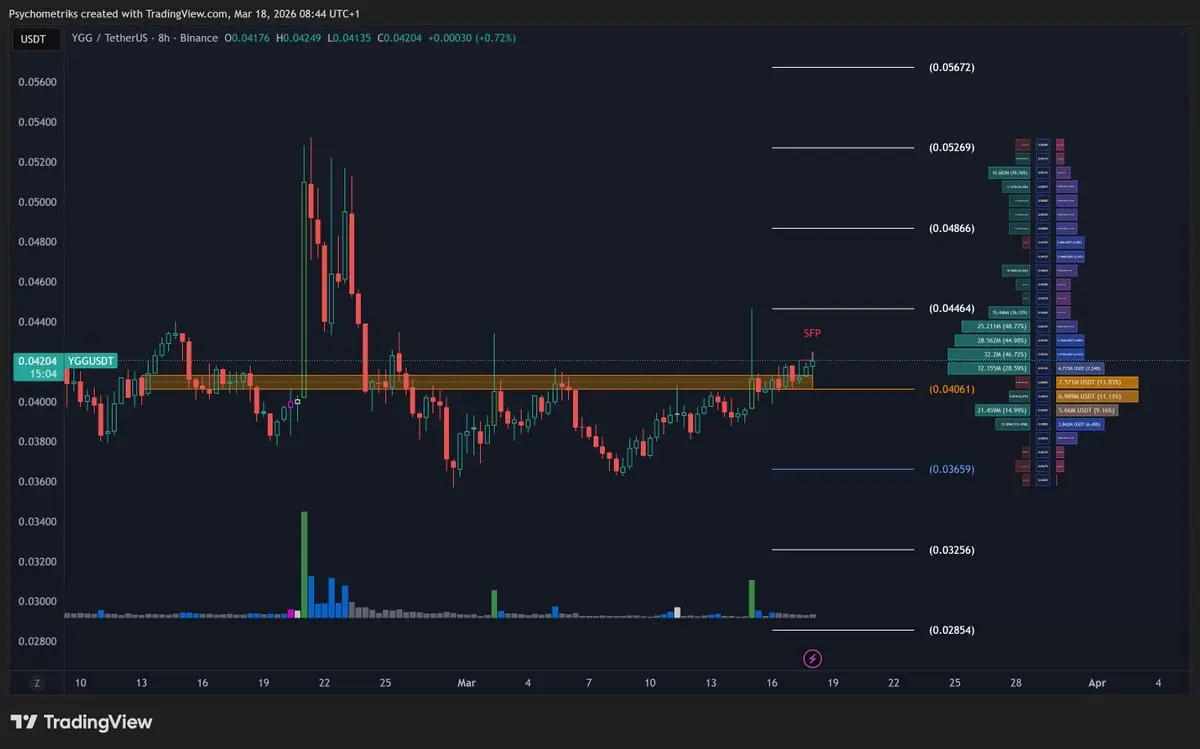Click 0.04400 on the price axis
This screenshot has height=749, width=1200.
pos(38,323)
